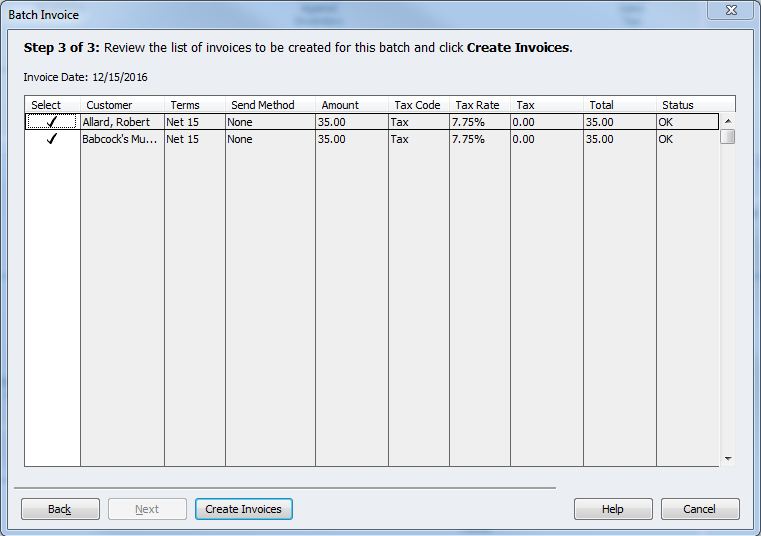Click the Total column header
Viewport: 761px width, 536px height.
tap(601, 105)
